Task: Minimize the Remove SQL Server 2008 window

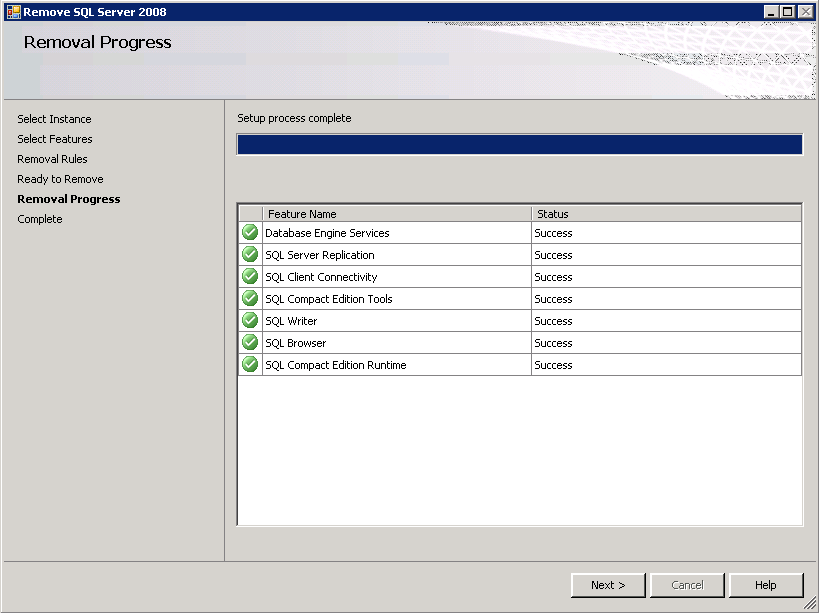Action: pos(771,11)
